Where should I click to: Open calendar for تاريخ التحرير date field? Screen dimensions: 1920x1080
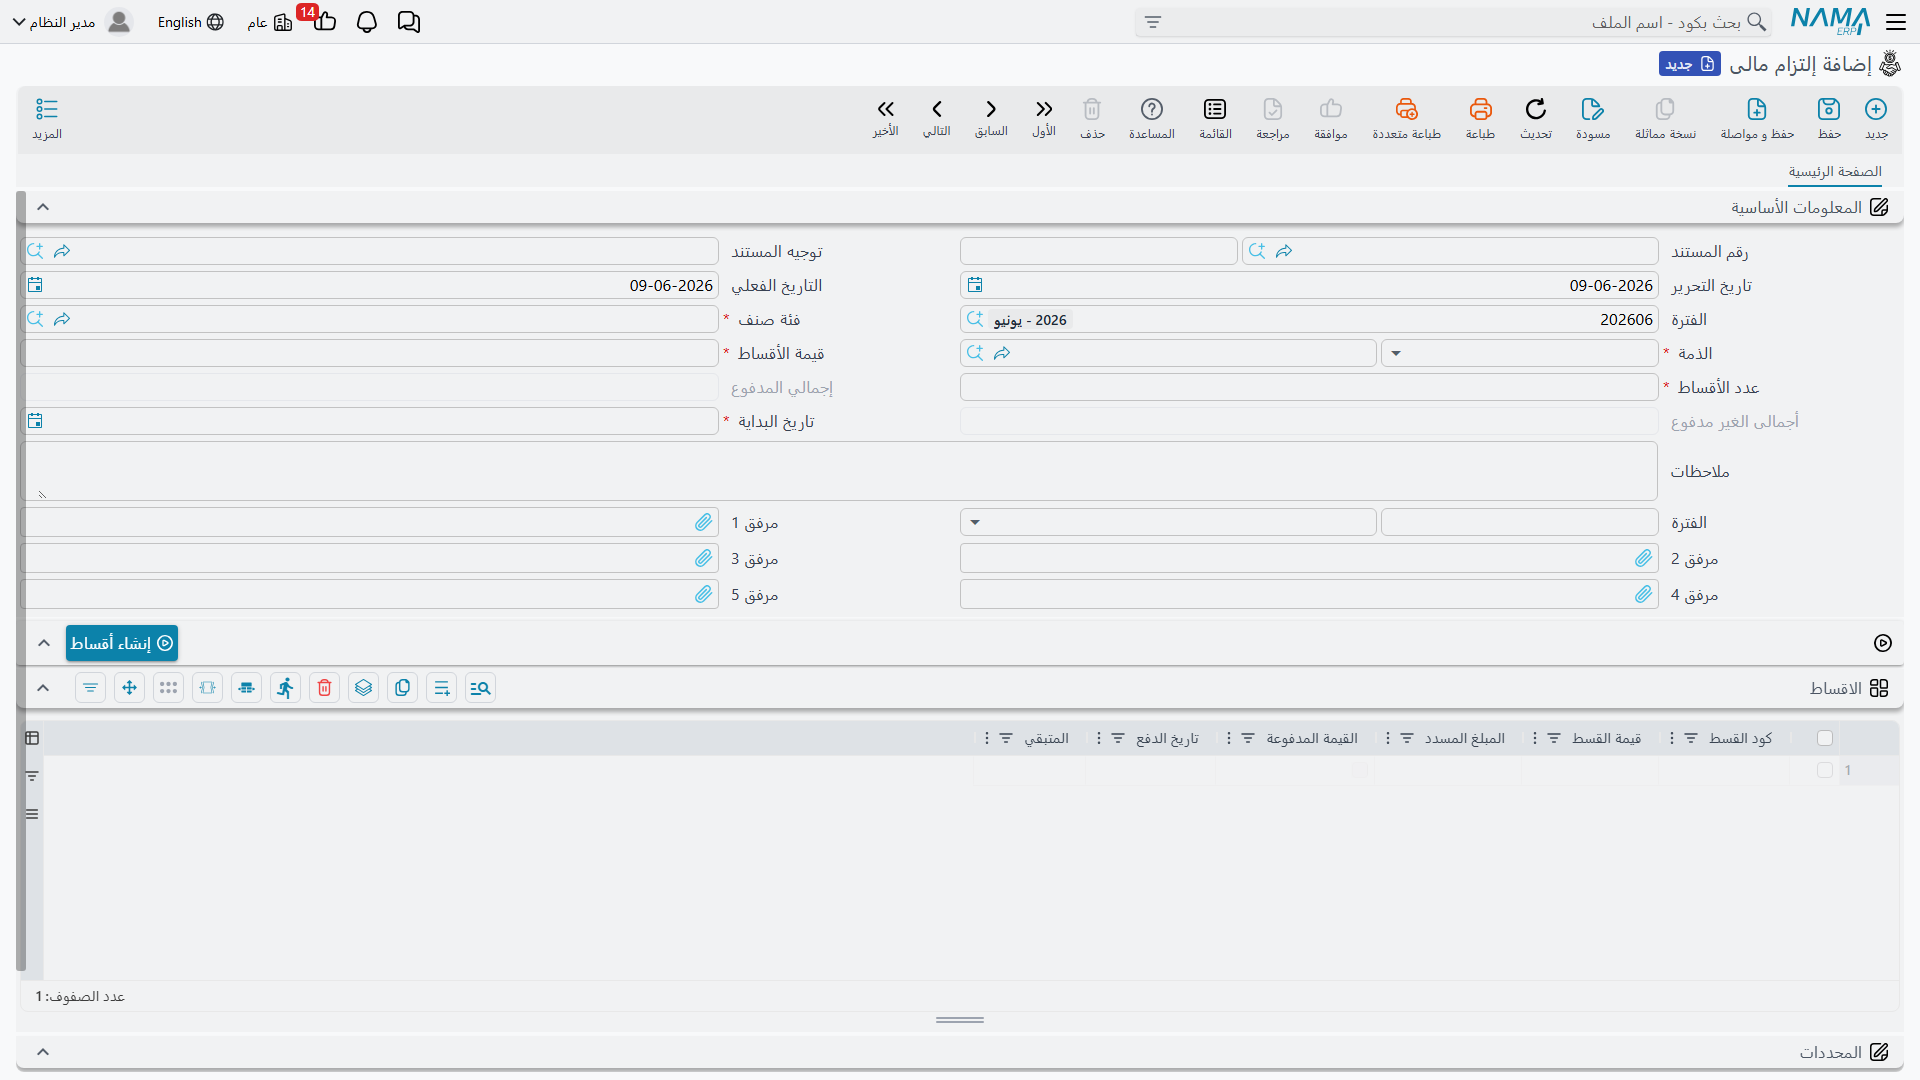coord(975,285)
